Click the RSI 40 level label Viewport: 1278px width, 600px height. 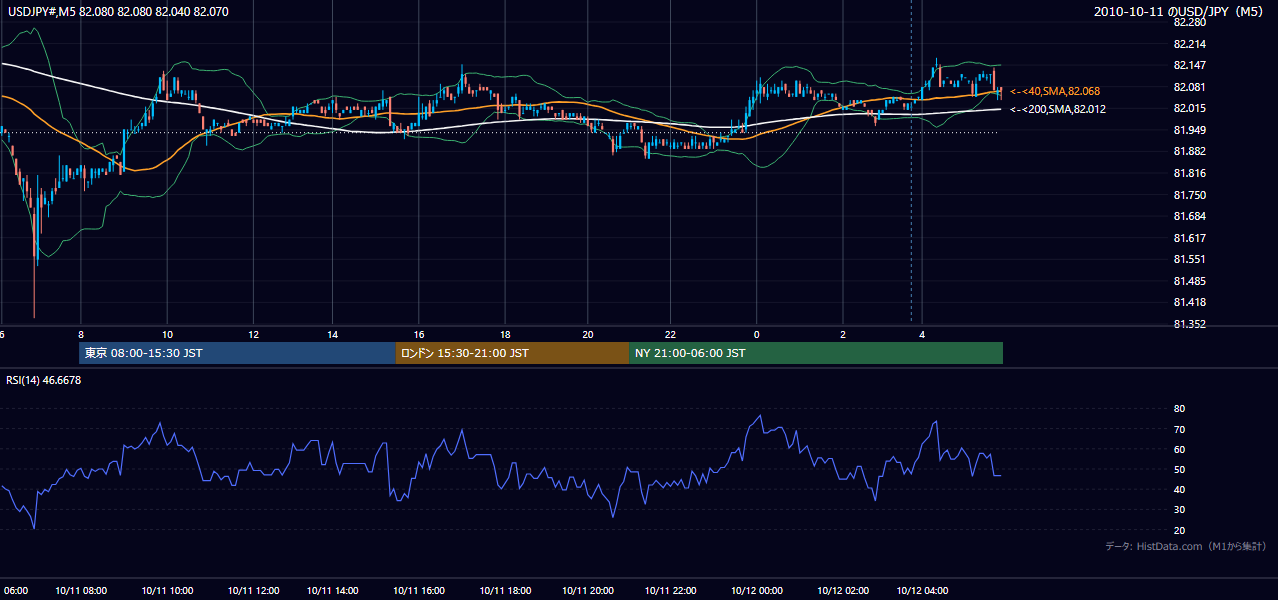pyautogui.click(x=1179, y=489)
